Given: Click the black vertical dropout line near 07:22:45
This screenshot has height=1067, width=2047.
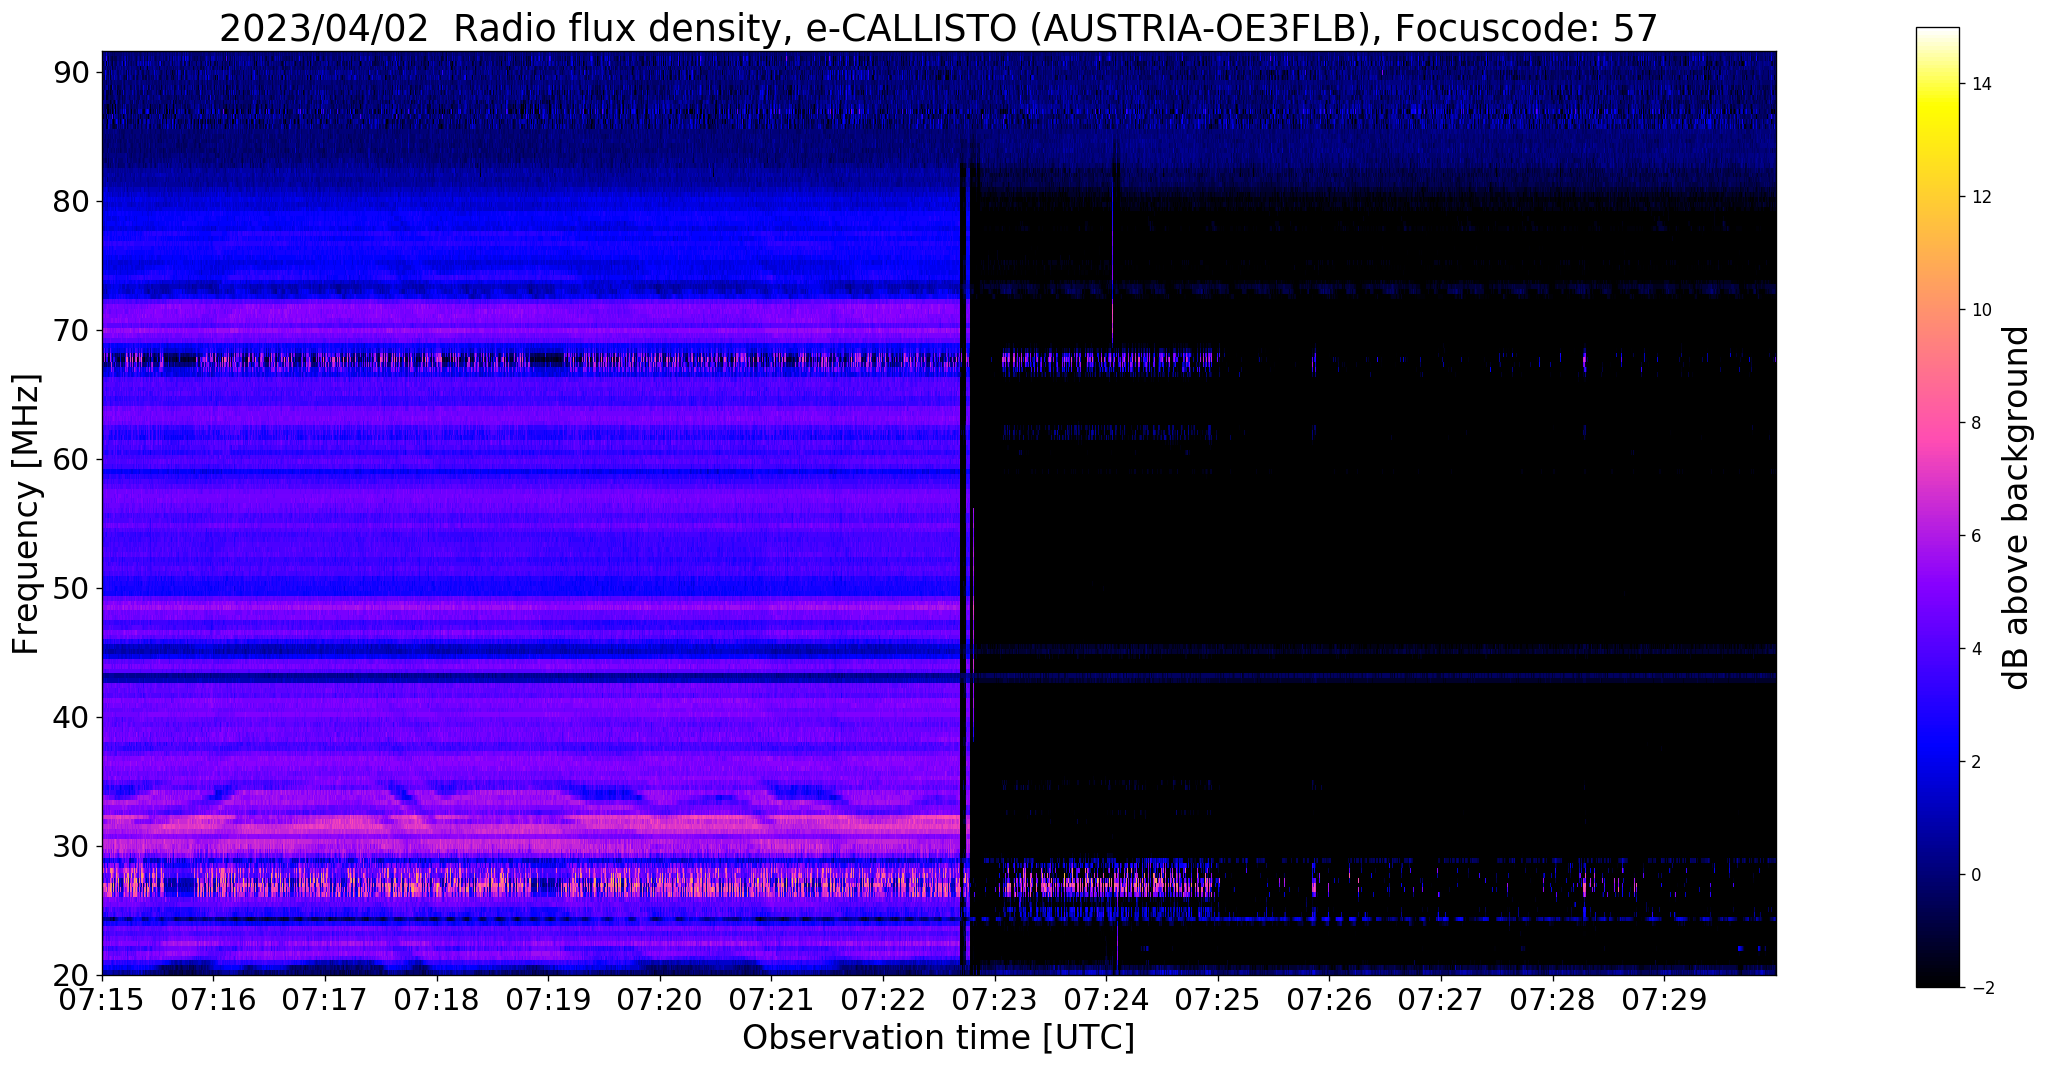Looking at the screenshot, I should [x=963, y=569].
